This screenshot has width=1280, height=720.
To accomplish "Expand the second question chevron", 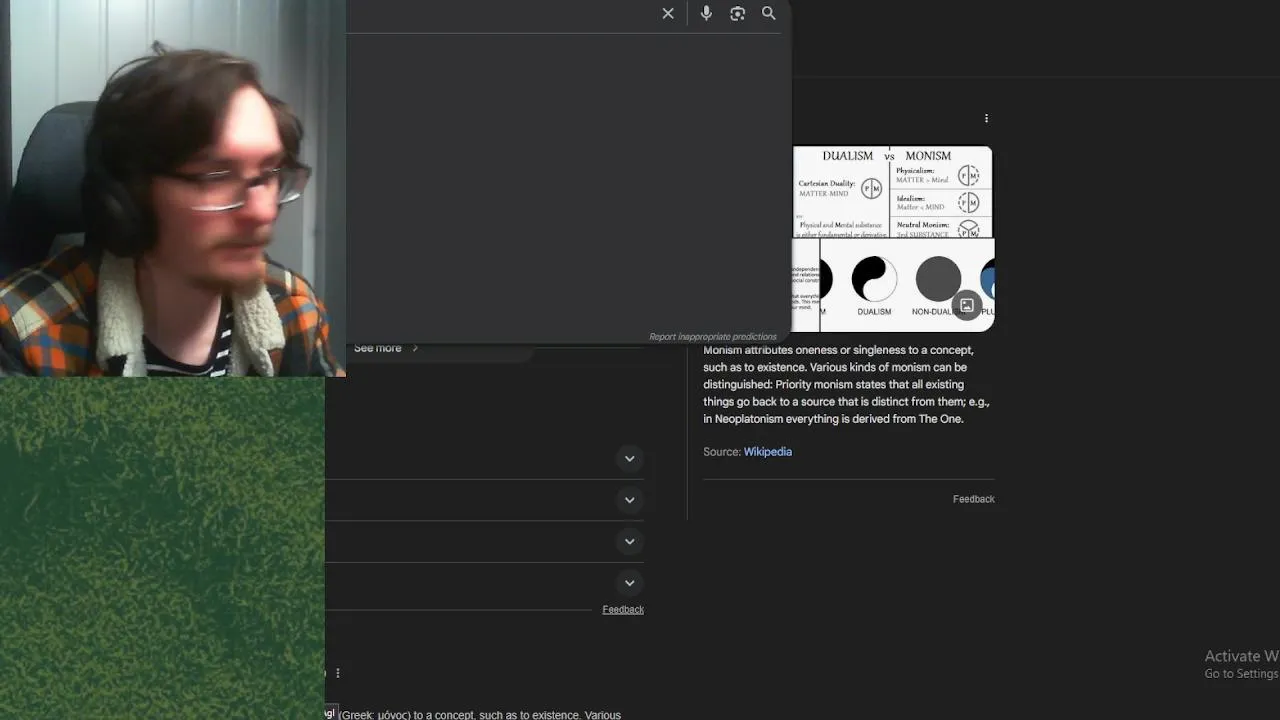I will coord(630,500).
